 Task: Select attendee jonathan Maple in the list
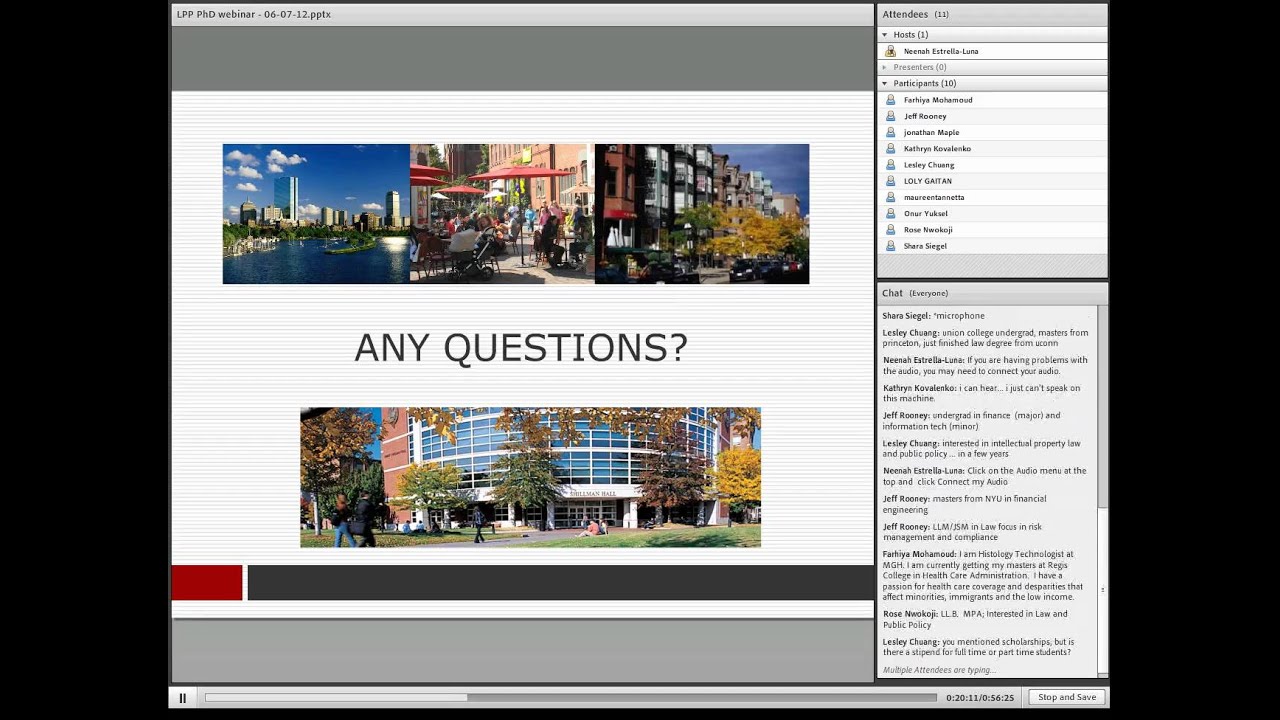(992, 132)
